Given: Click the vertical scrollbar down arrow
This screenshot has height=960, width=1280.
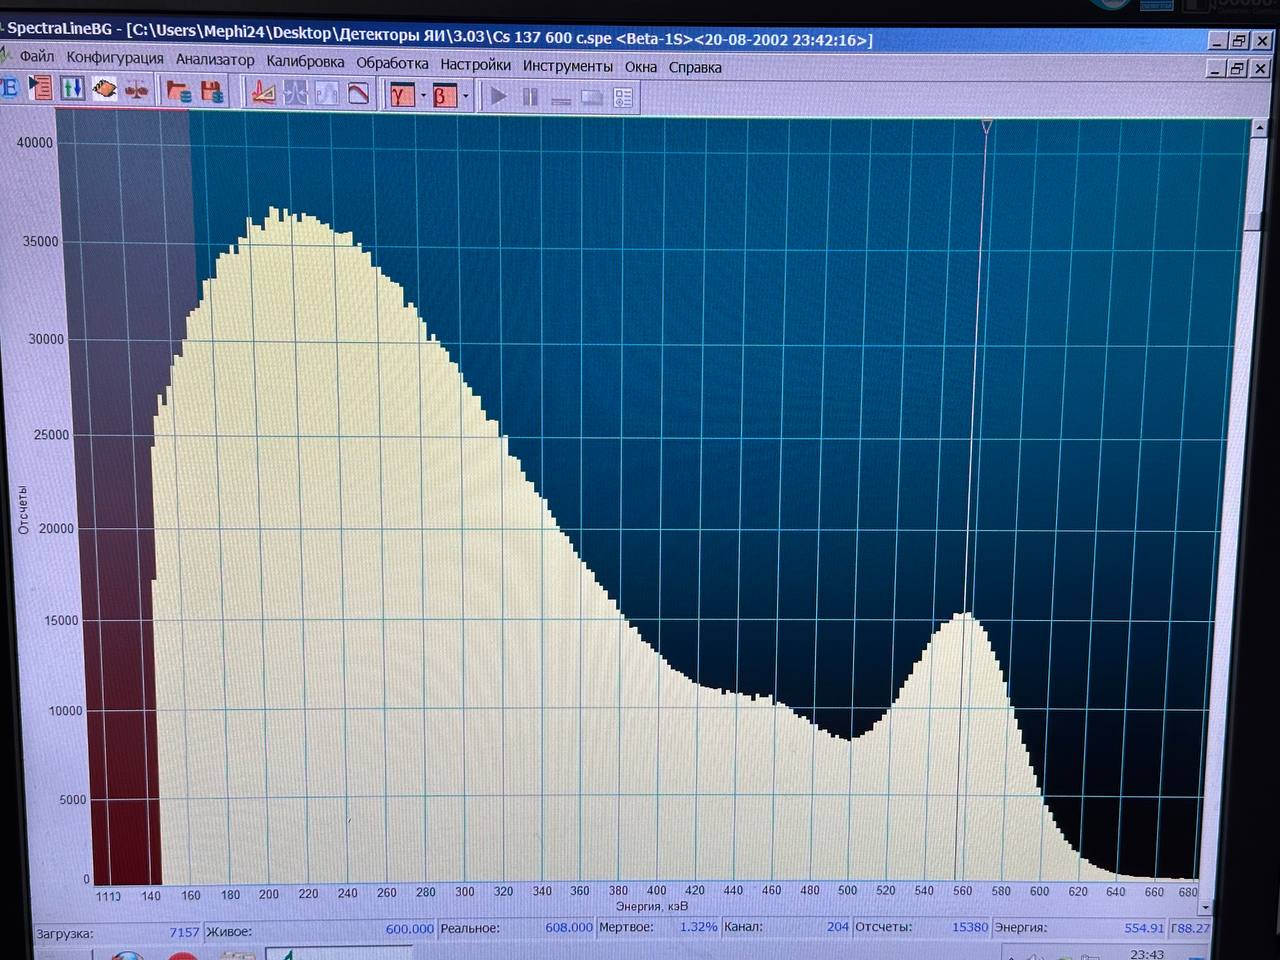Looking at the screenshot, I should point(1205,907).
